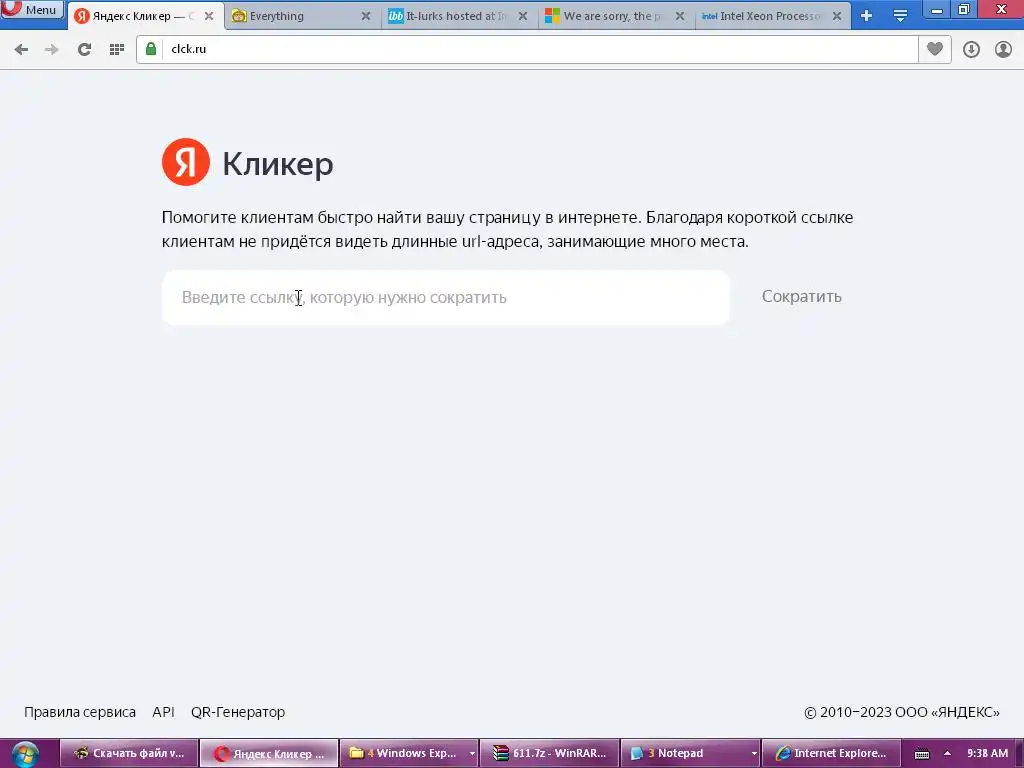
Task: Close the It-lurks hosted tab
Action: tap(523, 16)
